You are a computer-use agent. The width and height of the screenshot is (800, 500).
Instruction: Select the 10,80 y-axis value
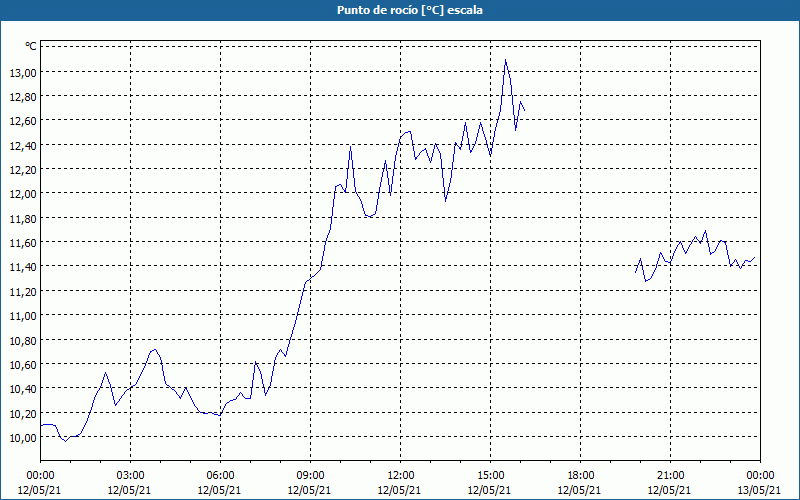pyautogui.click(x=23, y=340)
